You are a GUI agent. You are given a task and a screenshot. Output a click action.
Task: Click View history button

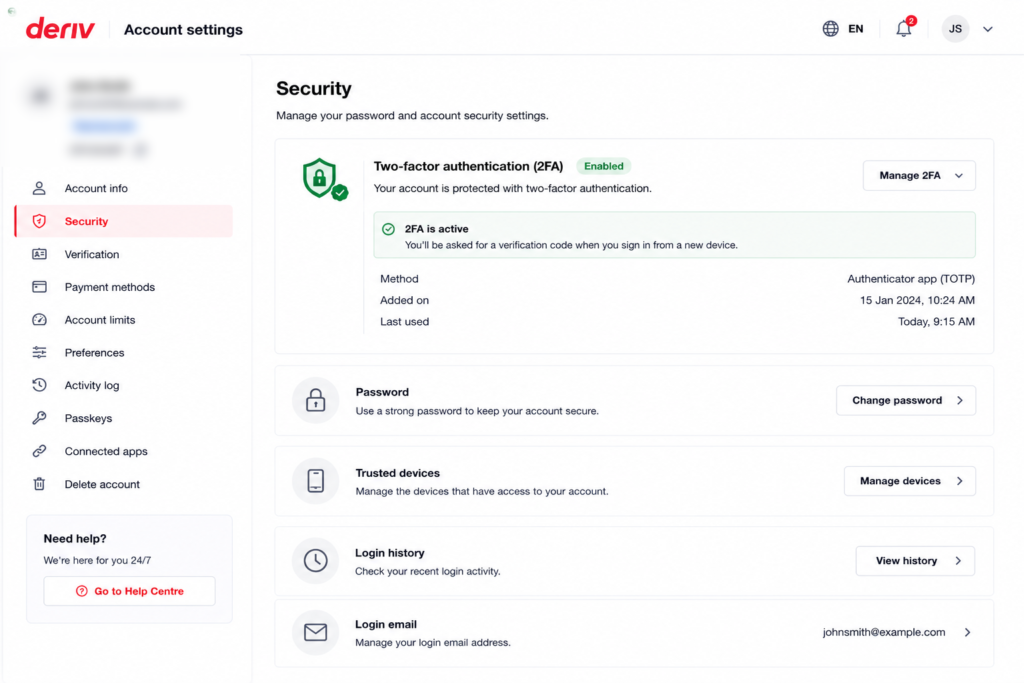point(915,560)
